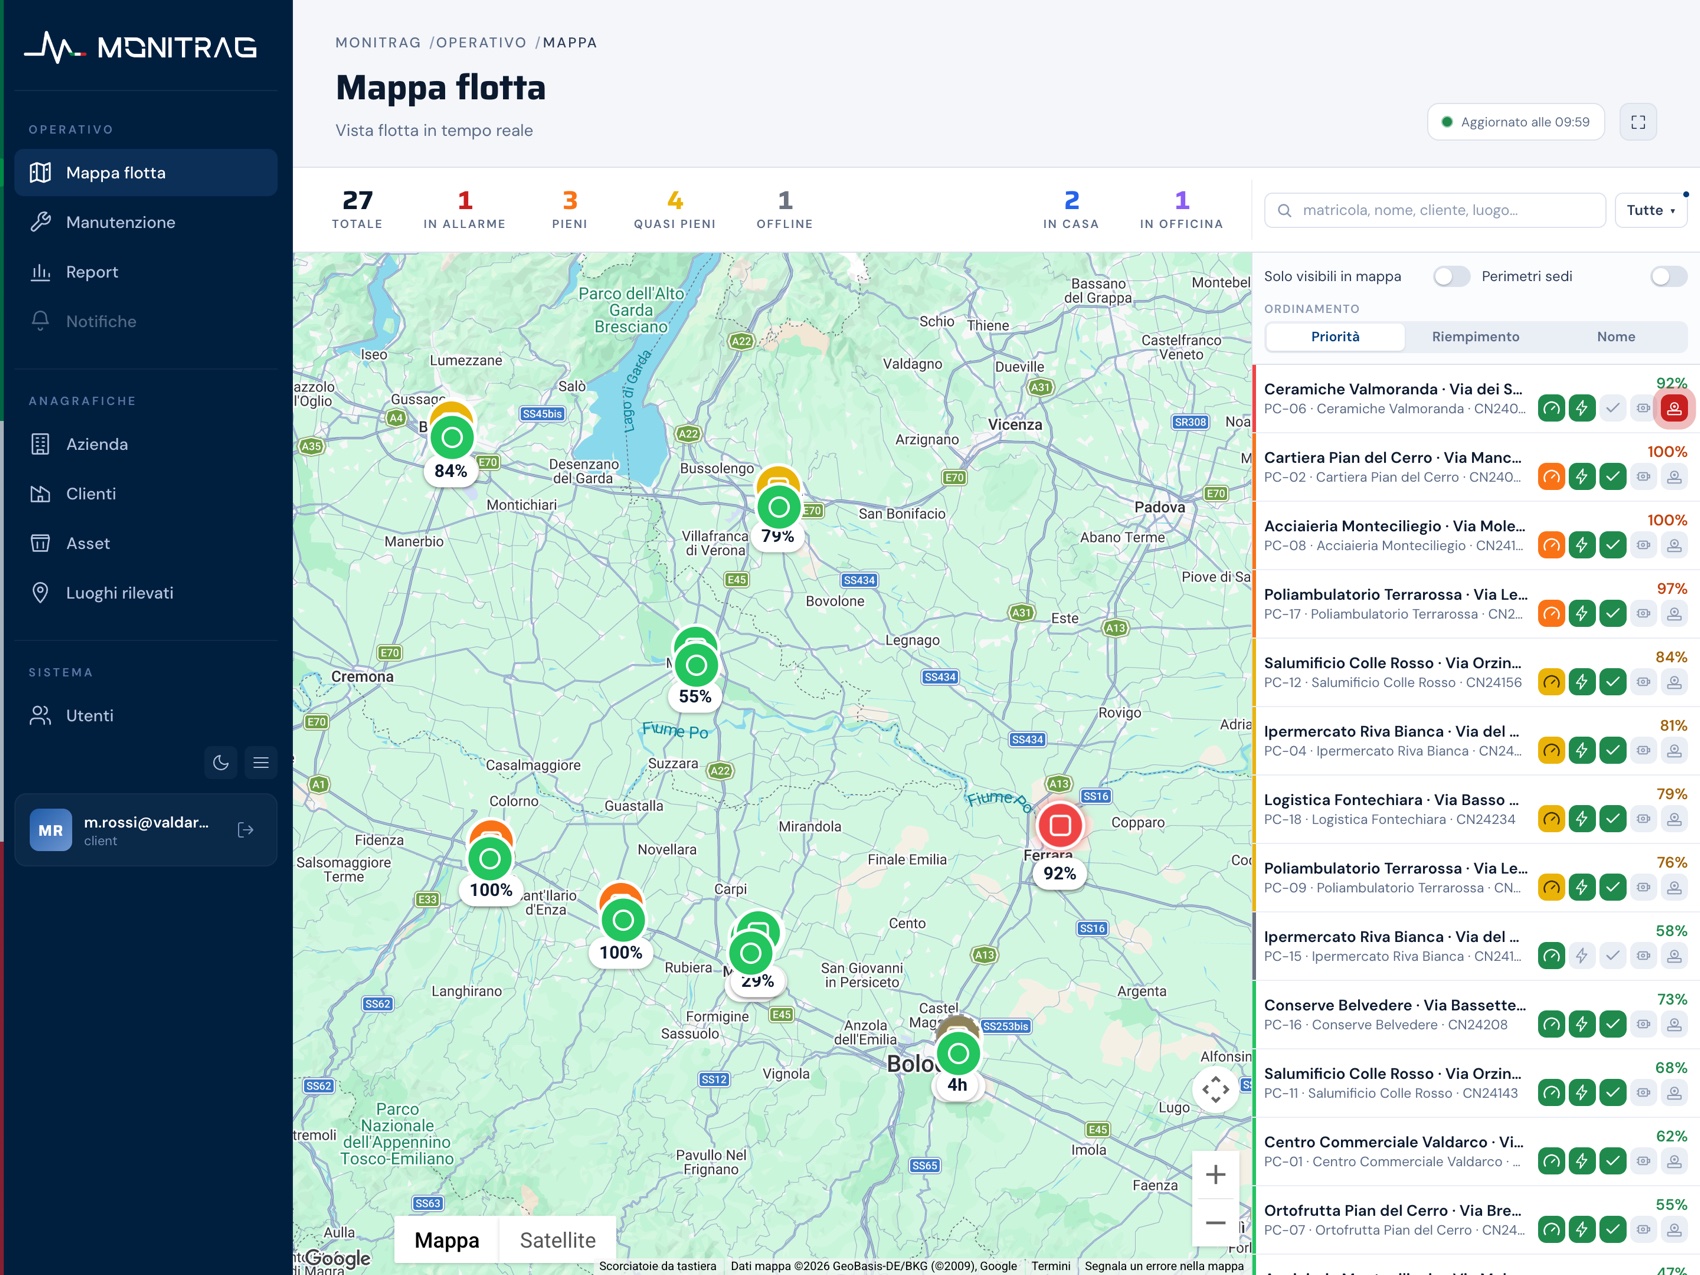
Task: Click Scorciatoie da tastiera on map
Action: (658, 1266)
